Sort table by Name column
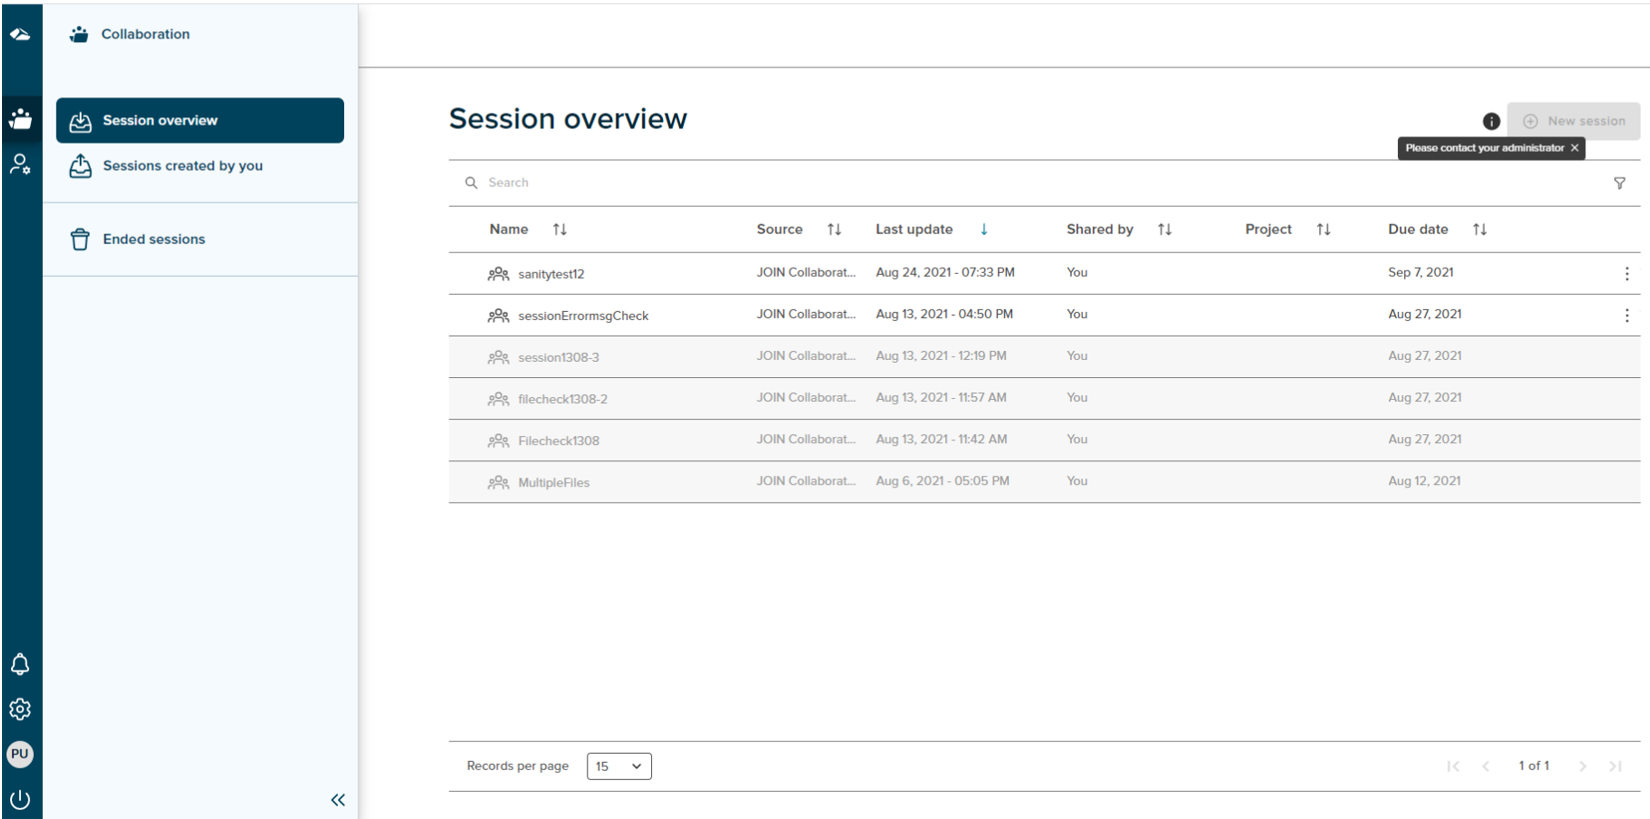Viewport: 1650px width, 819px height. [559, 229]
